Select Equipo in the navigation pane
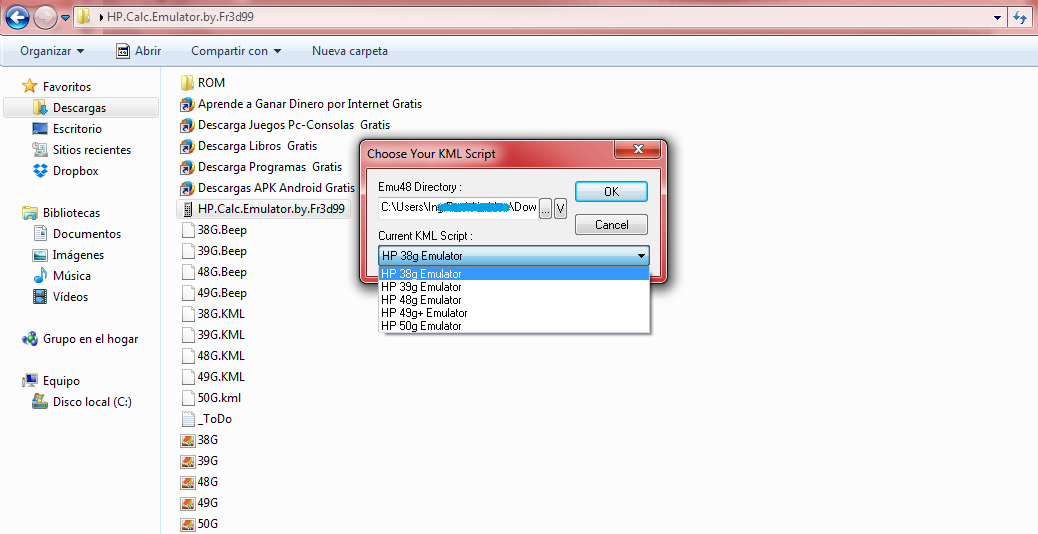1038x534 pixels. tap(61, 381)
